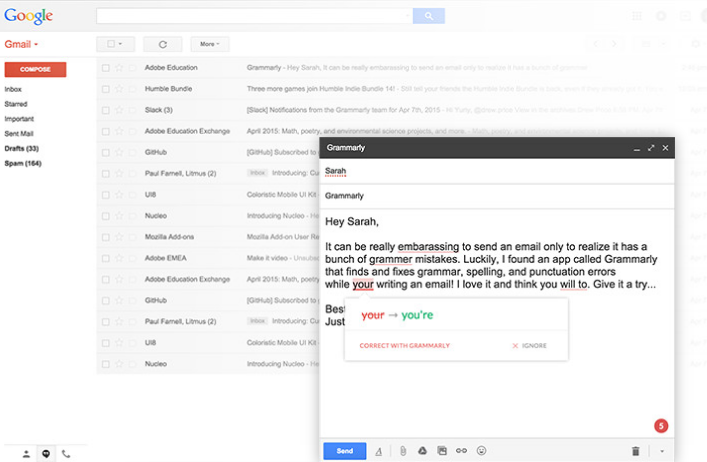Star the Adobe Education email
The image size is (707, 462).
119,68
